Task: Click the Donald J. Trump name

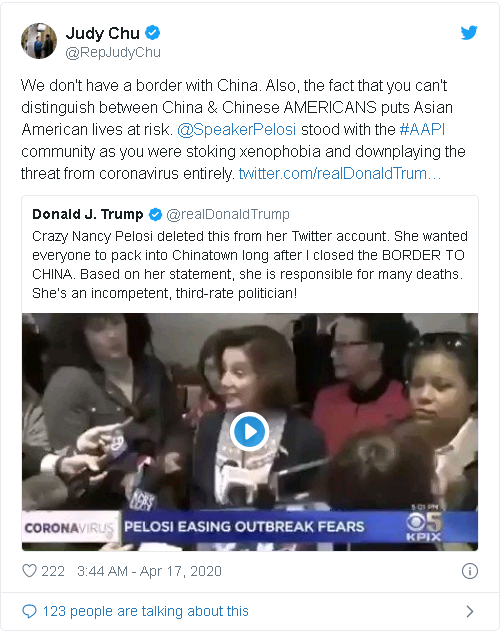Action: coord(88,214)
